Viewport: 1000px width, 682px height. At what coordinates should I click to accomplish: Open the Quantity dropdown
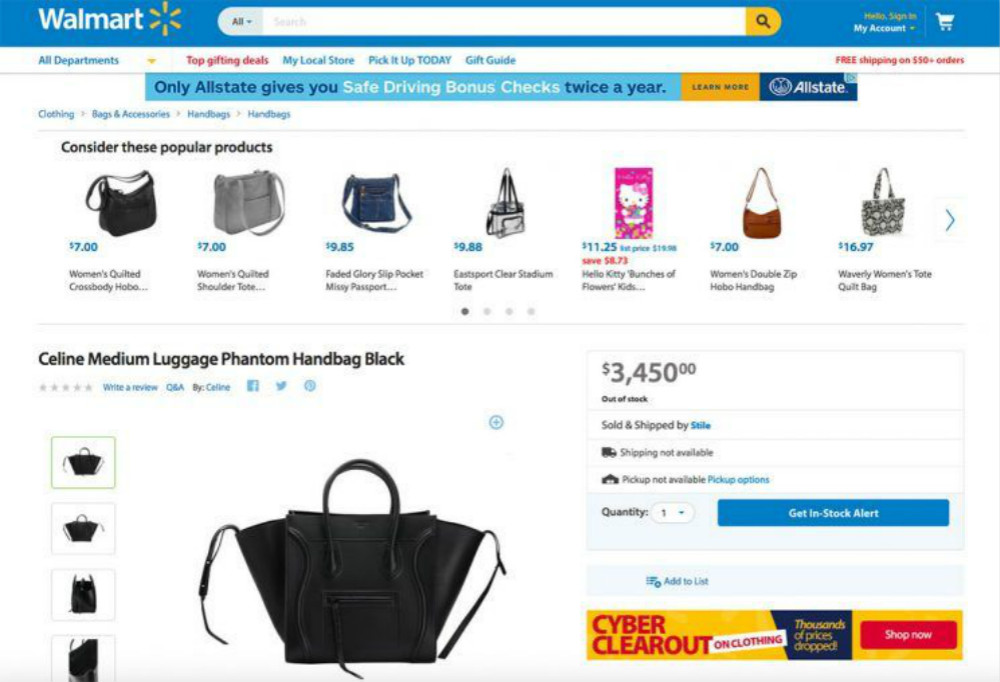click(x=673, y=513)
